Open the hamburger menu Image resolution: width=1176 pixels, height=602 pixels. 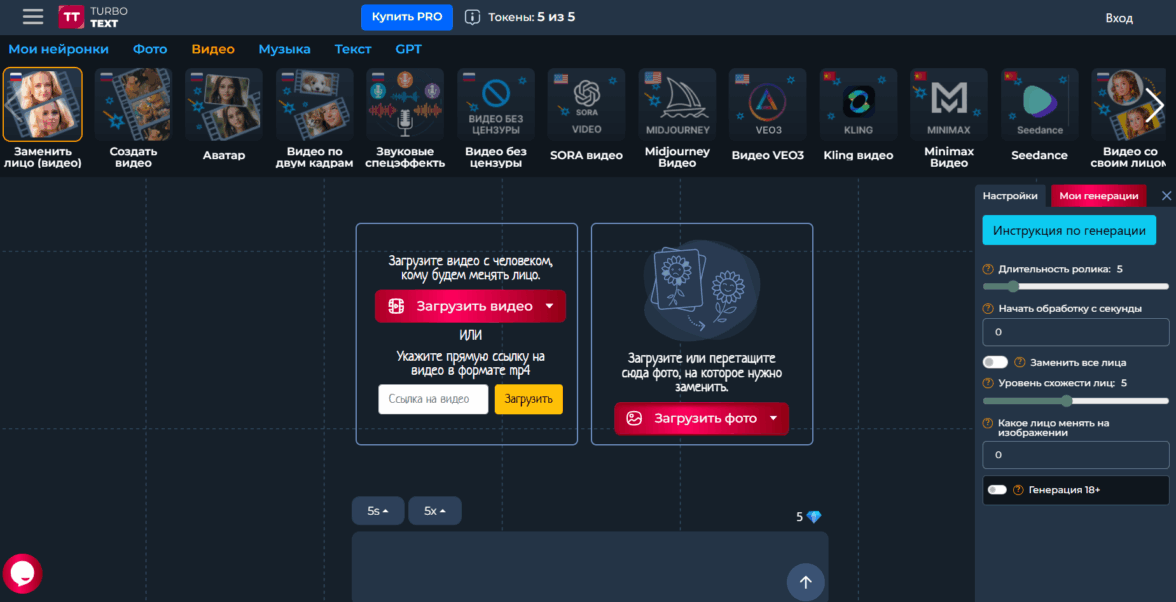click(x=33, y=16)
